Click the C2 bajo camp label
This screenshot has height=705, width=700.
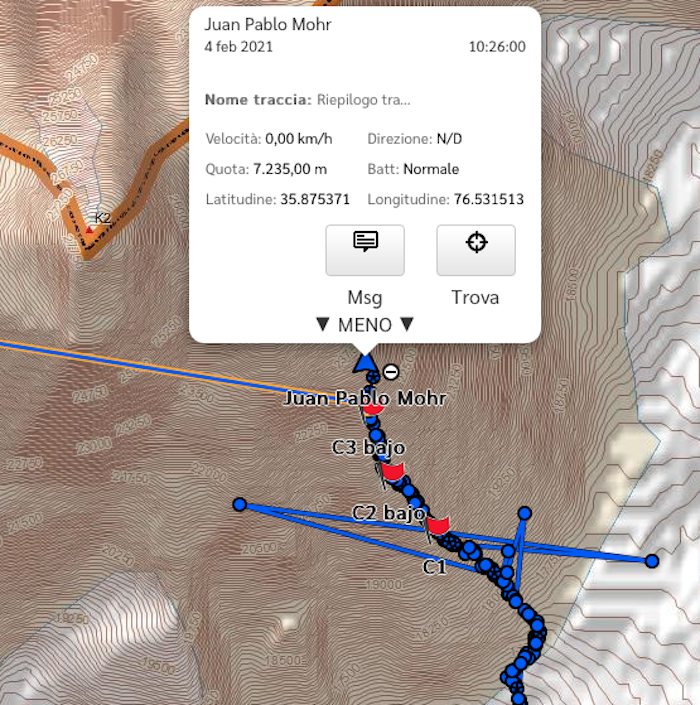388,513
